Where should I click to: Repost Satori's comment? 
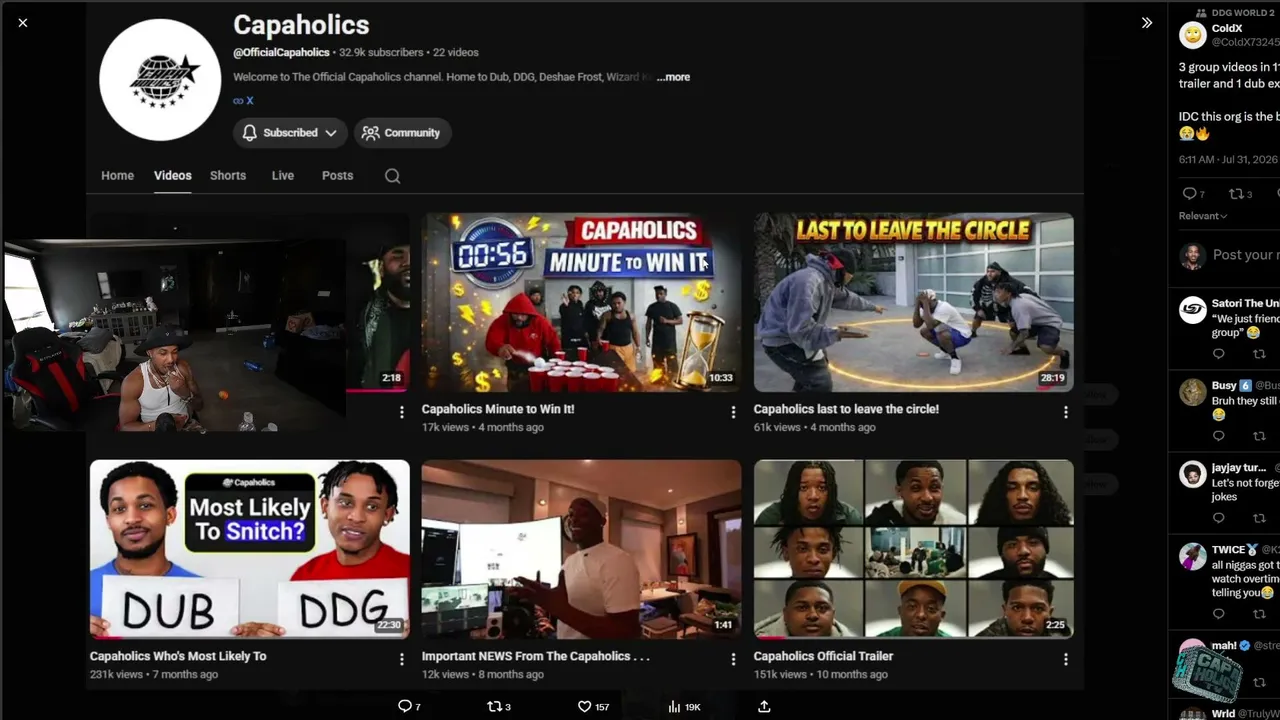tap(1259, 354)
